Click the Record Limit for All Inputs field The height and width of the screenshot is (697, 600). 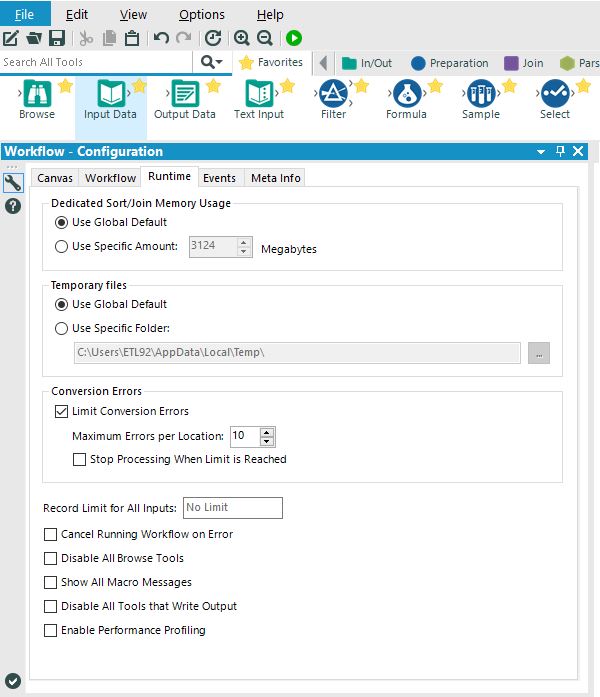click(233, 508)
